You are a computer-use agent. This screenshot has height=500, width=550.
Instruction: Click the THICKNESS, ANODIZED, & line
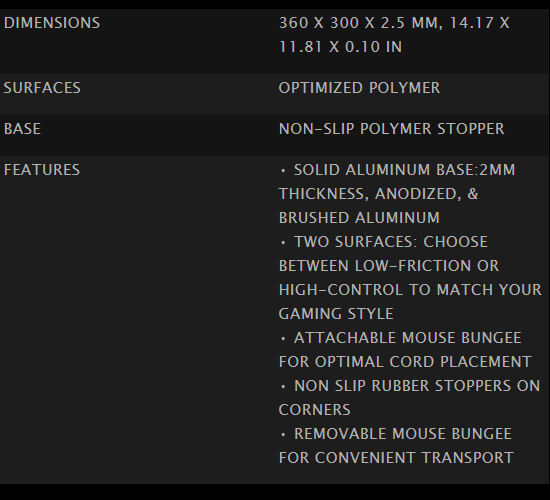tap(378, 194)
